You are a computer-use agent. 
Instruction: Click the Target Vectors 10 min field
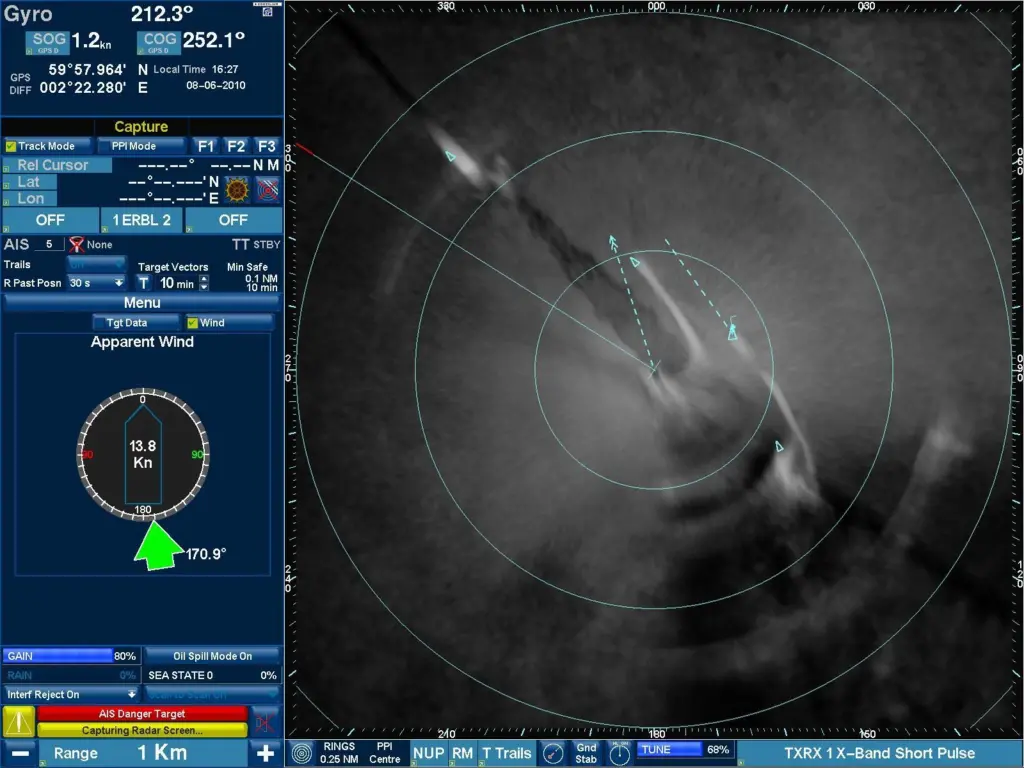point(176,283)
